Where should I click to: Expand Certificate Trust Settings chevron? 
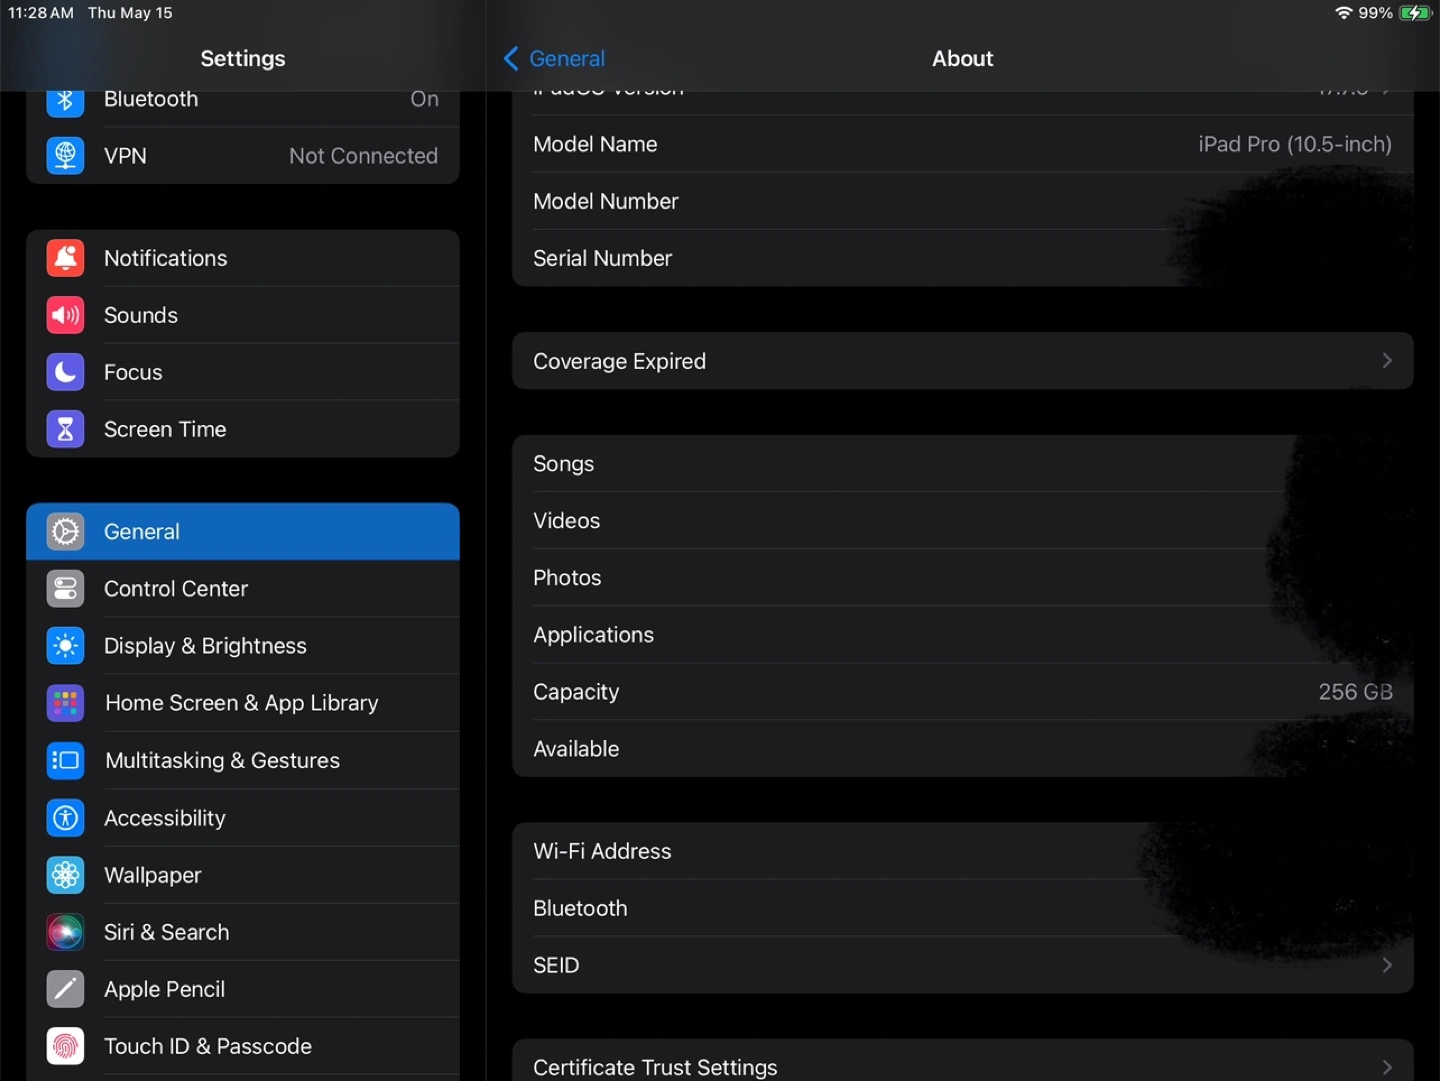1386,1067
